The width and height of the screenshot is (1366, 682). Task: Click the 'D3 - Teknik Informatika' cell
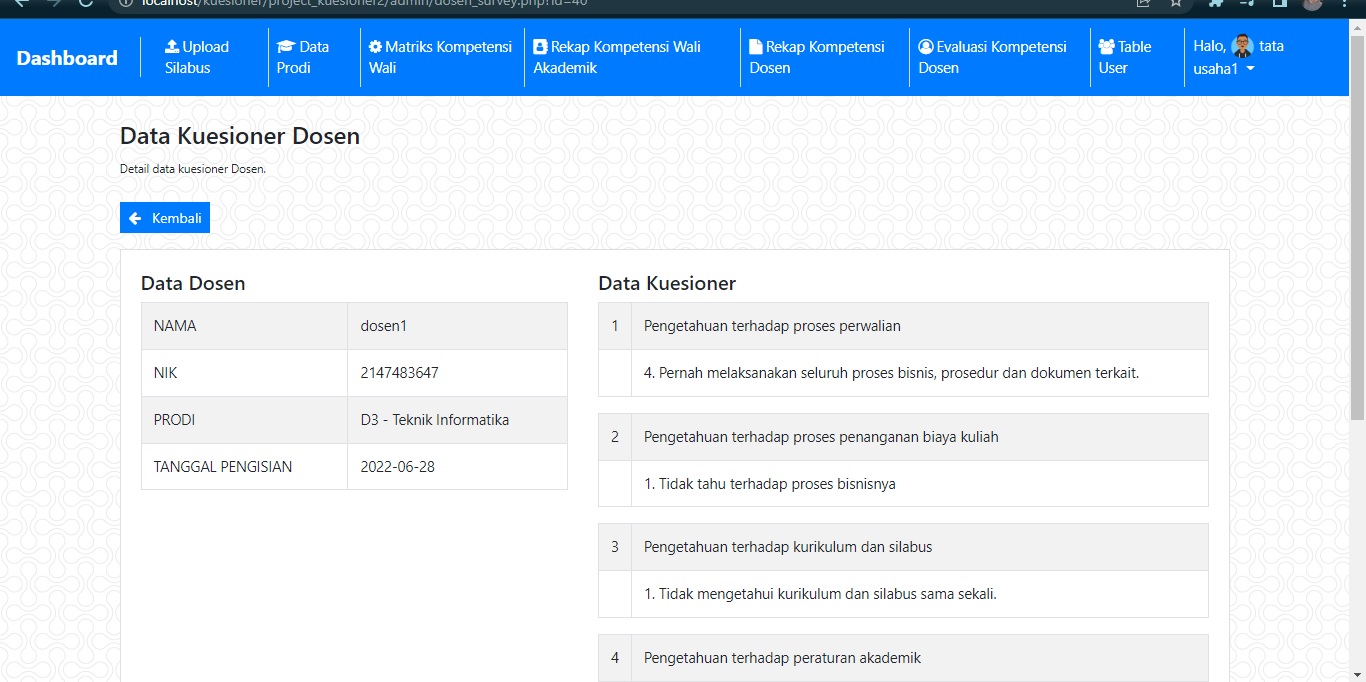457,420
